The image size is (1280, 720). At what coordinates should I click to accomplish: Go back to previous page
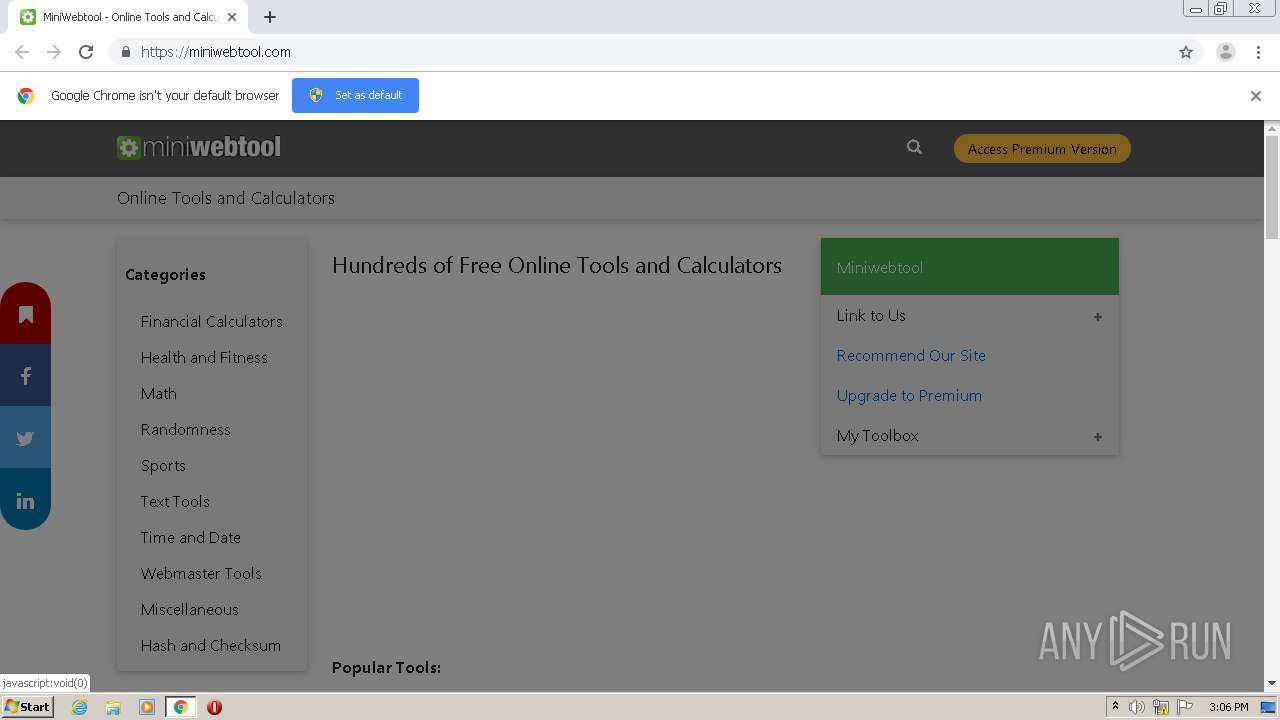pos(22,52)
